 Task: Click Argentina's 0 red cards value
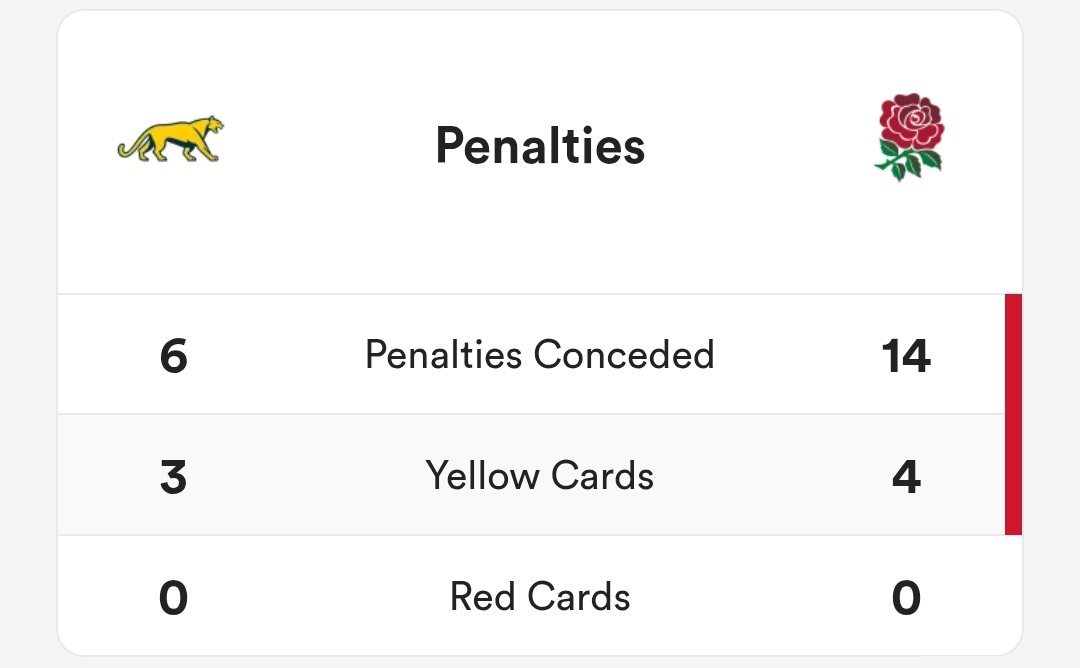(174, 597)
